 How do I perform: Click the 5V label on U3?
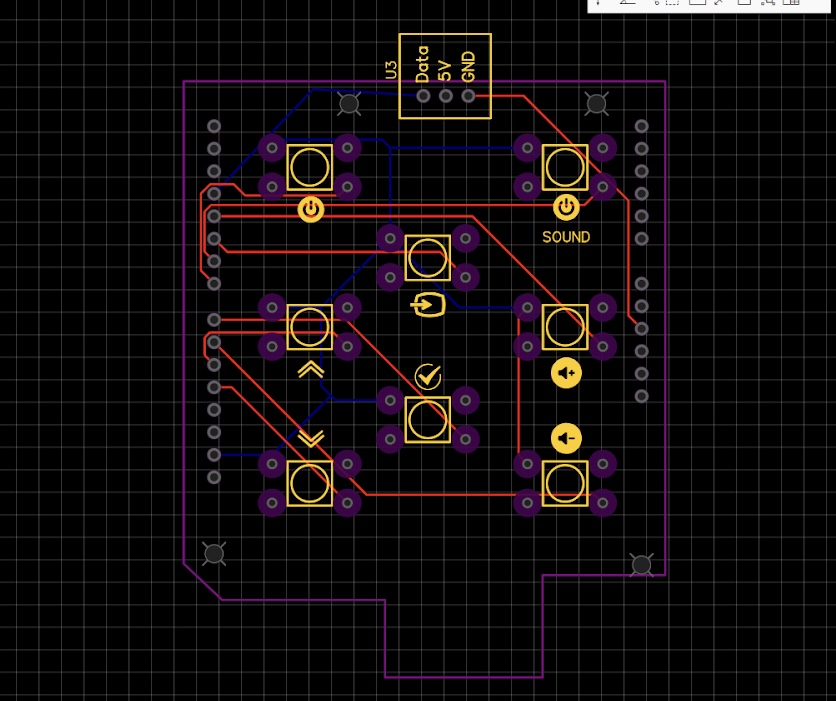(445, 71)
